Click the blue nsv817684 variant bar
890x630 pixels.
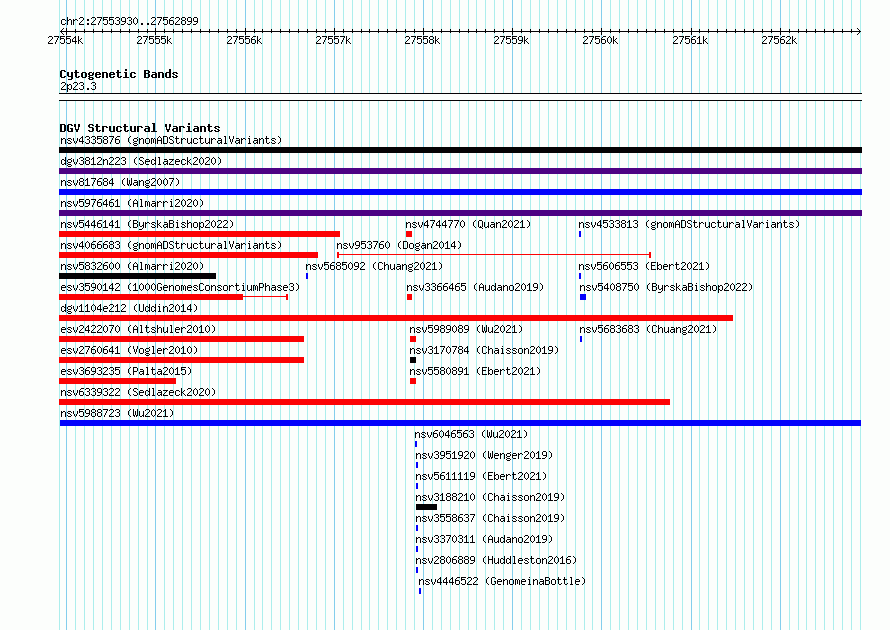(x=460, y=192)
